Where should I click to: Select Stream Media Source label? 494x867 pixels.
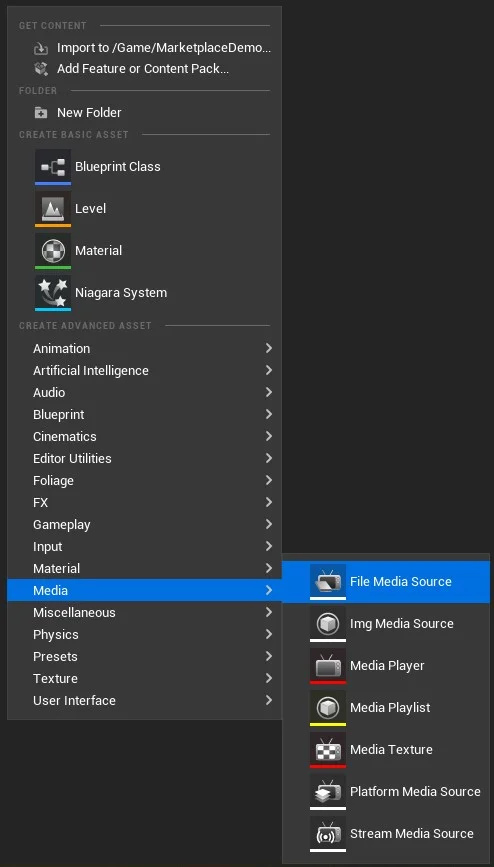[412, 834]
